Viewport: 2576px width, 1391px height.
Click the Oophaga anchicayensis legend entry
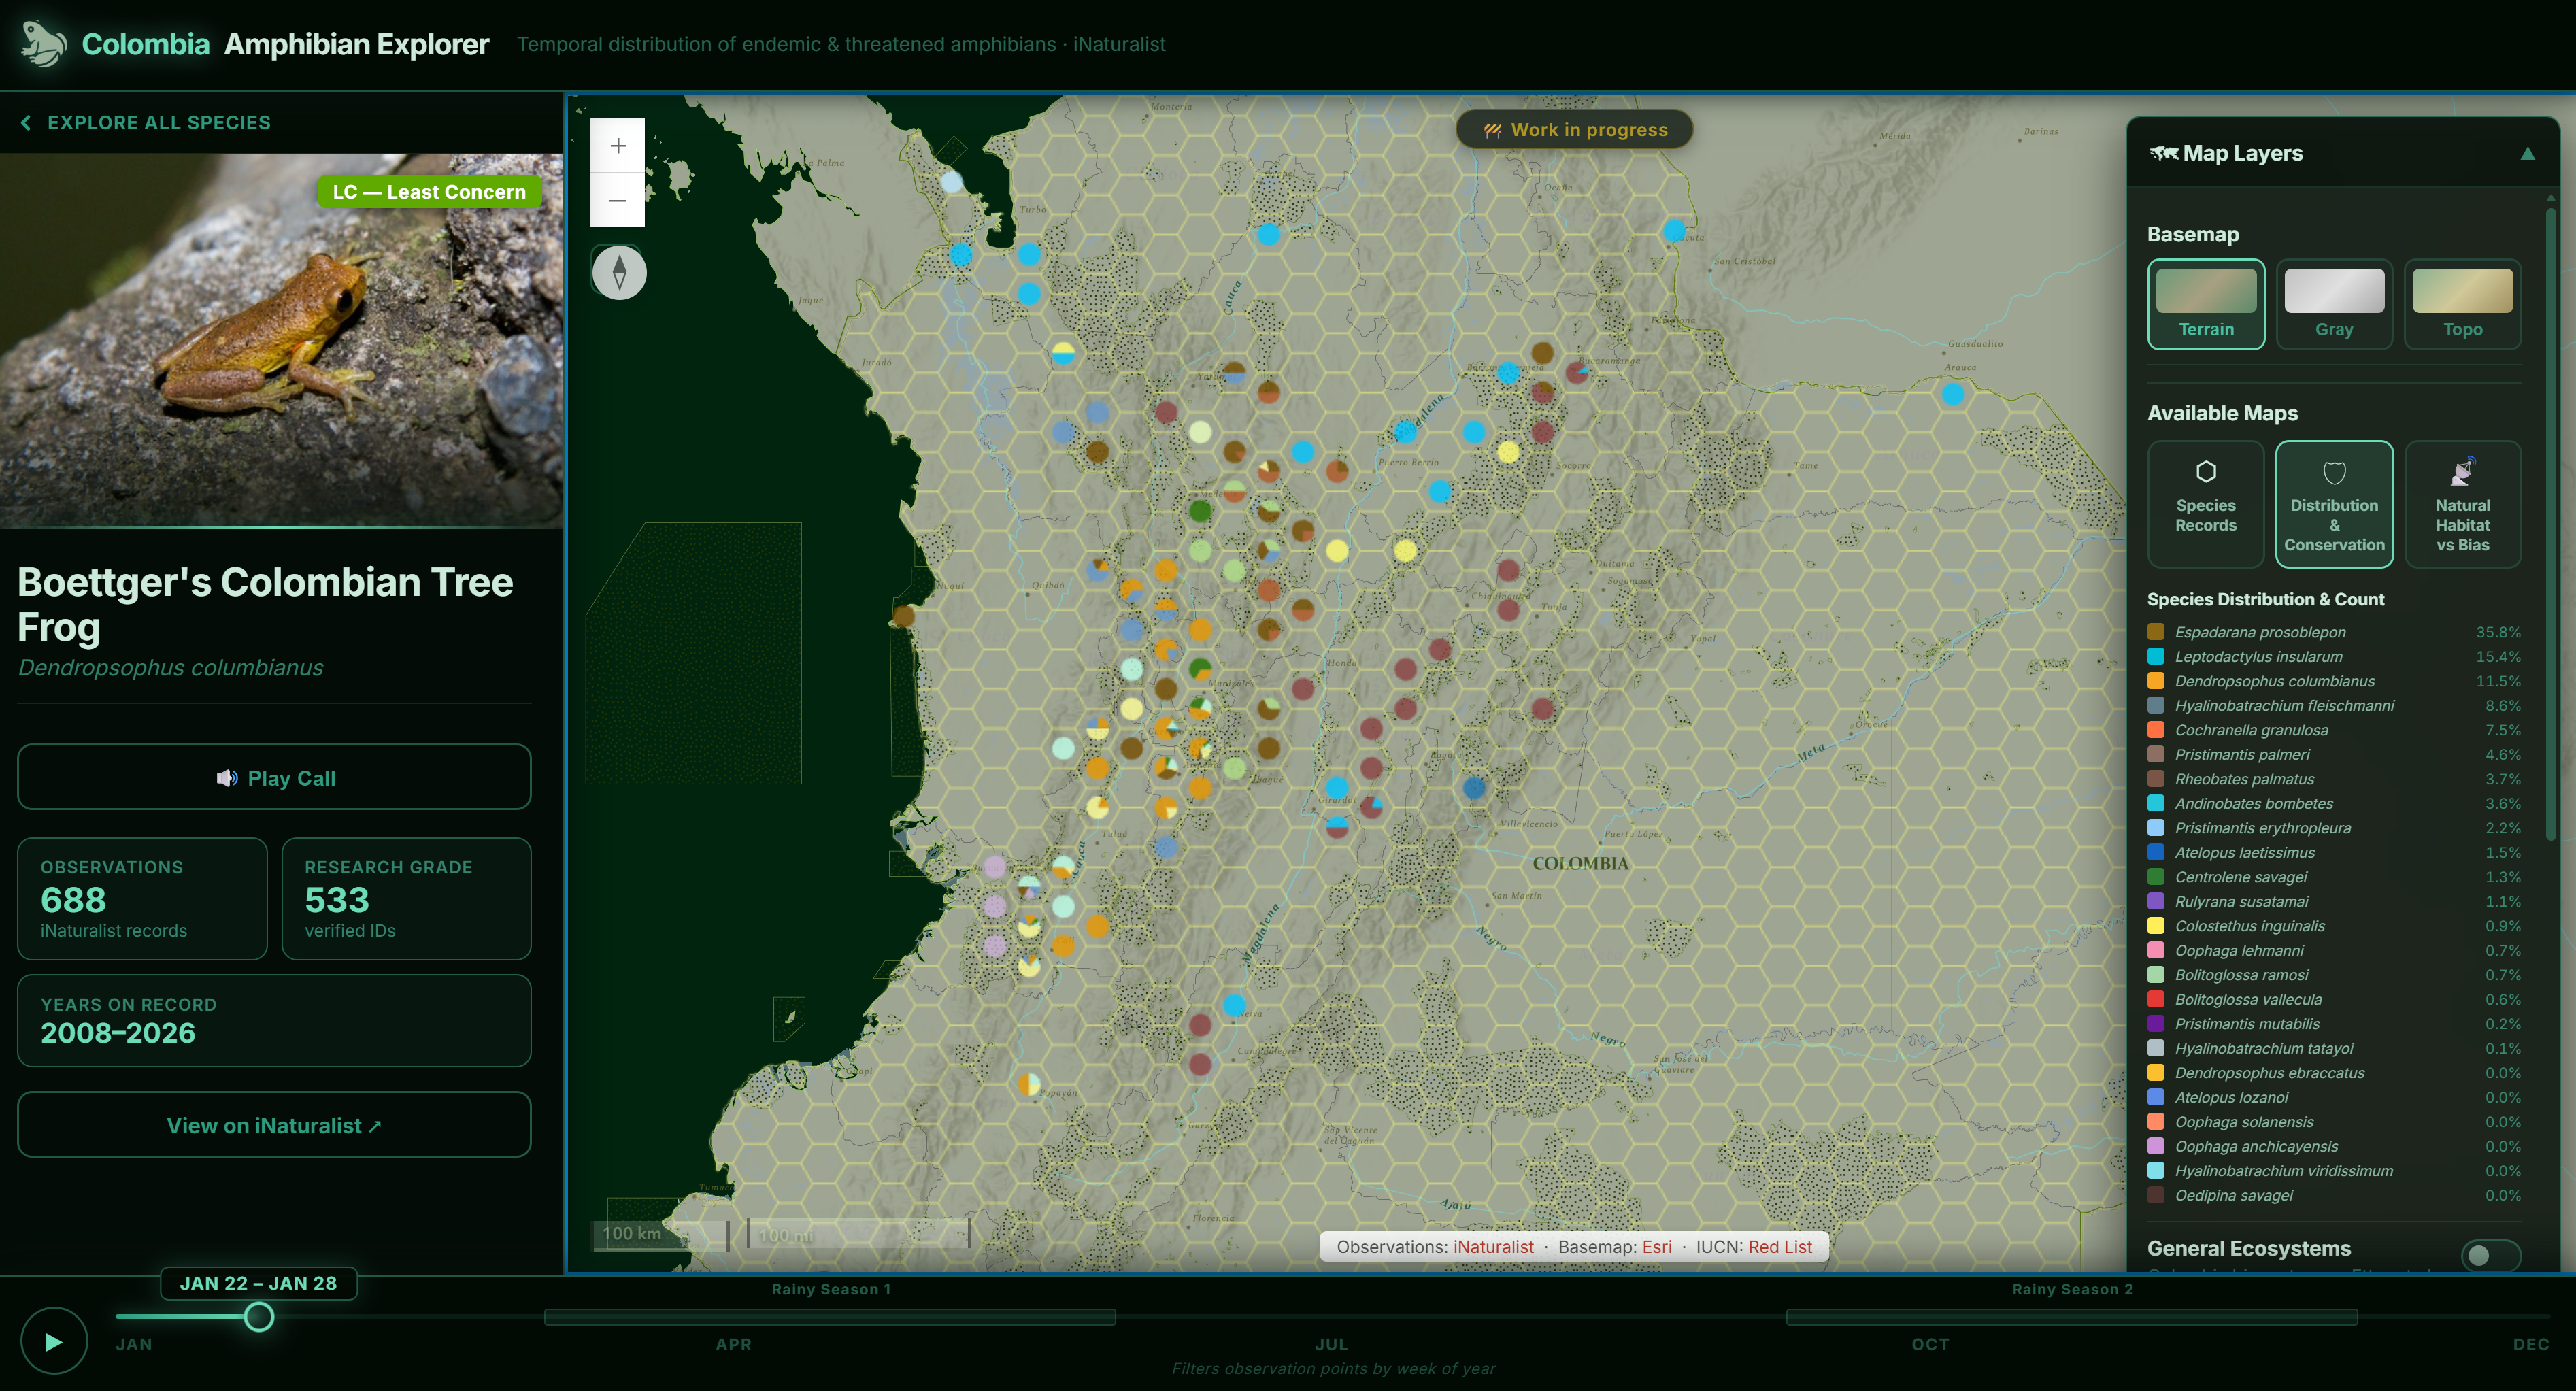[2334, 1147]
